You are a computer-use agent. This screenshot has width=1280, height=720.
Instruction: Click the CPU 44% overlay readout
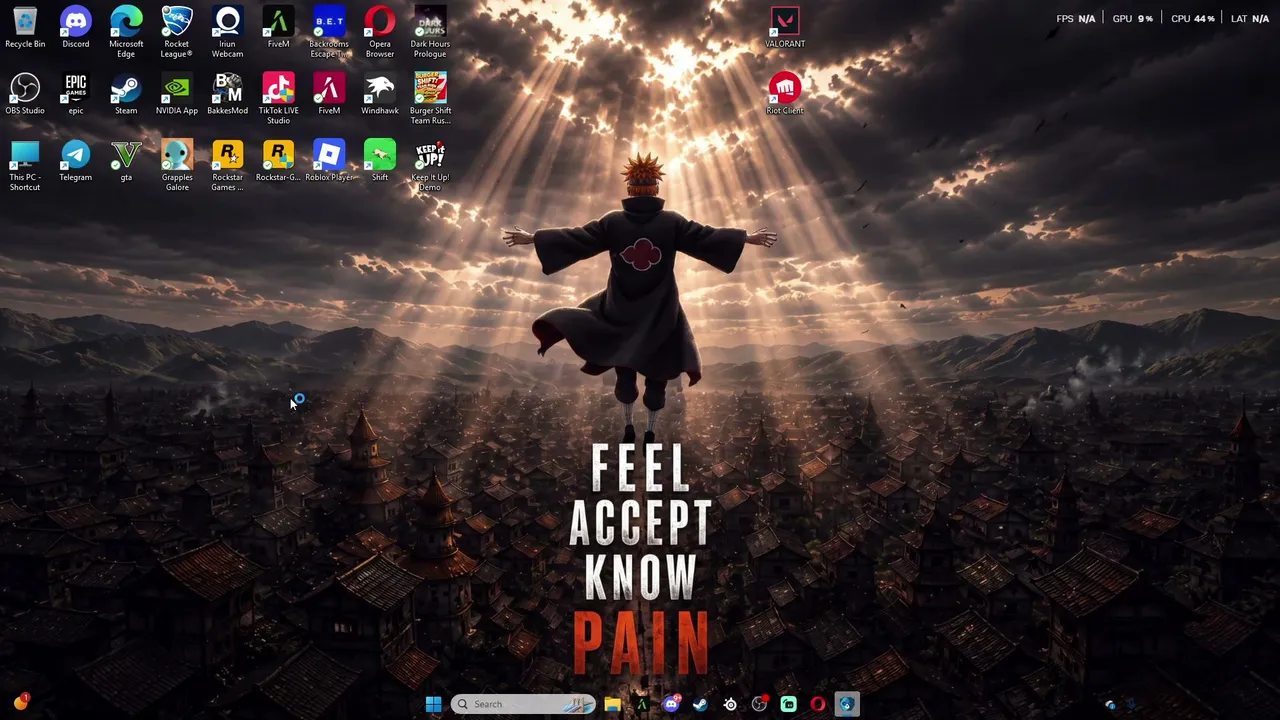1192,19
